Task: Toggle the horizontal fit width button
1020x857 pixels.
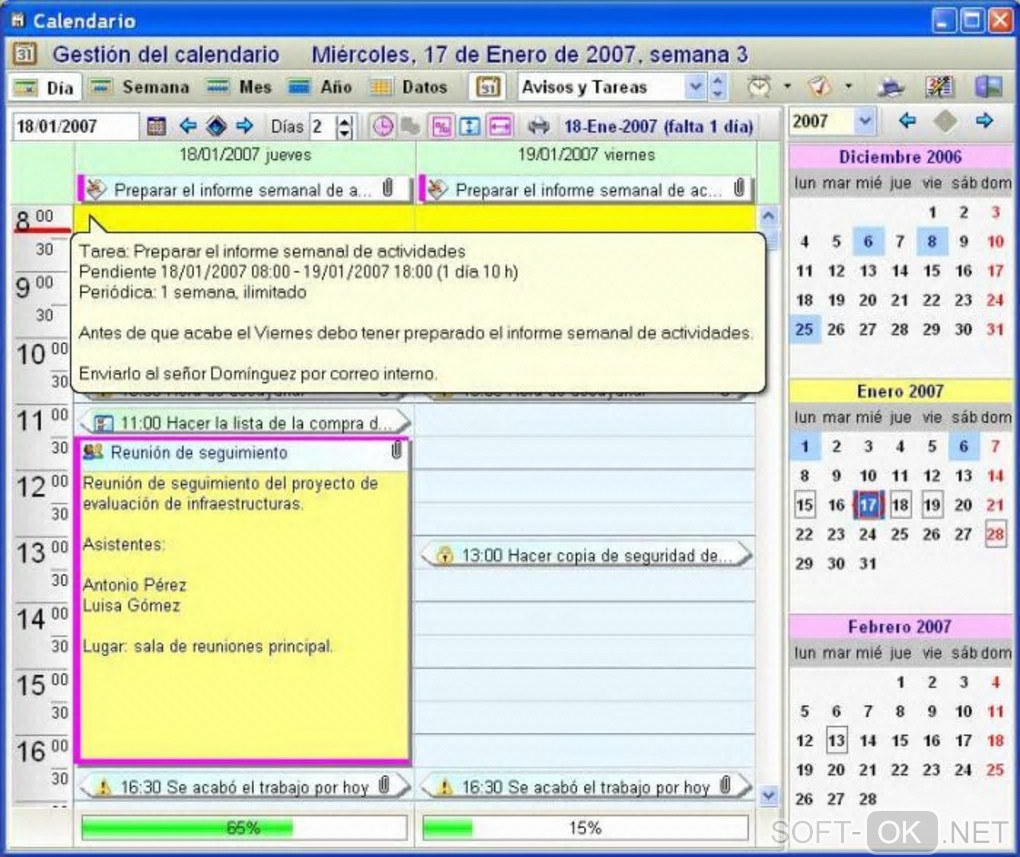Action: 500,126
